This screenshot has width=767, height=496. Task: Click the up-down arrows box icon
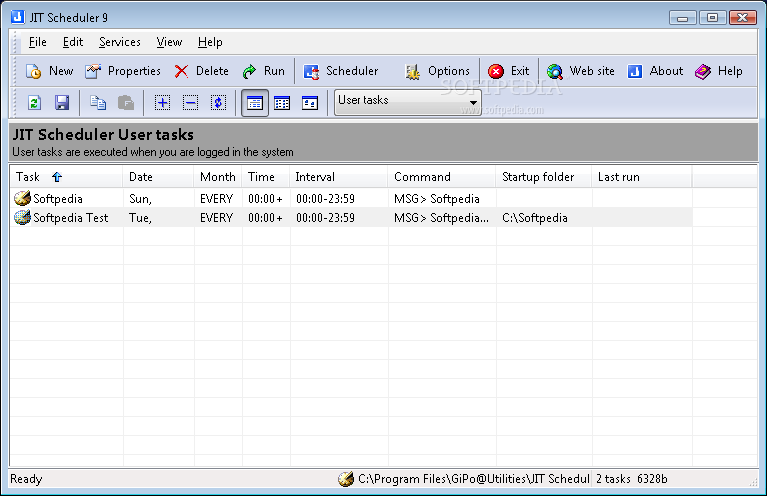click(218, 103)
